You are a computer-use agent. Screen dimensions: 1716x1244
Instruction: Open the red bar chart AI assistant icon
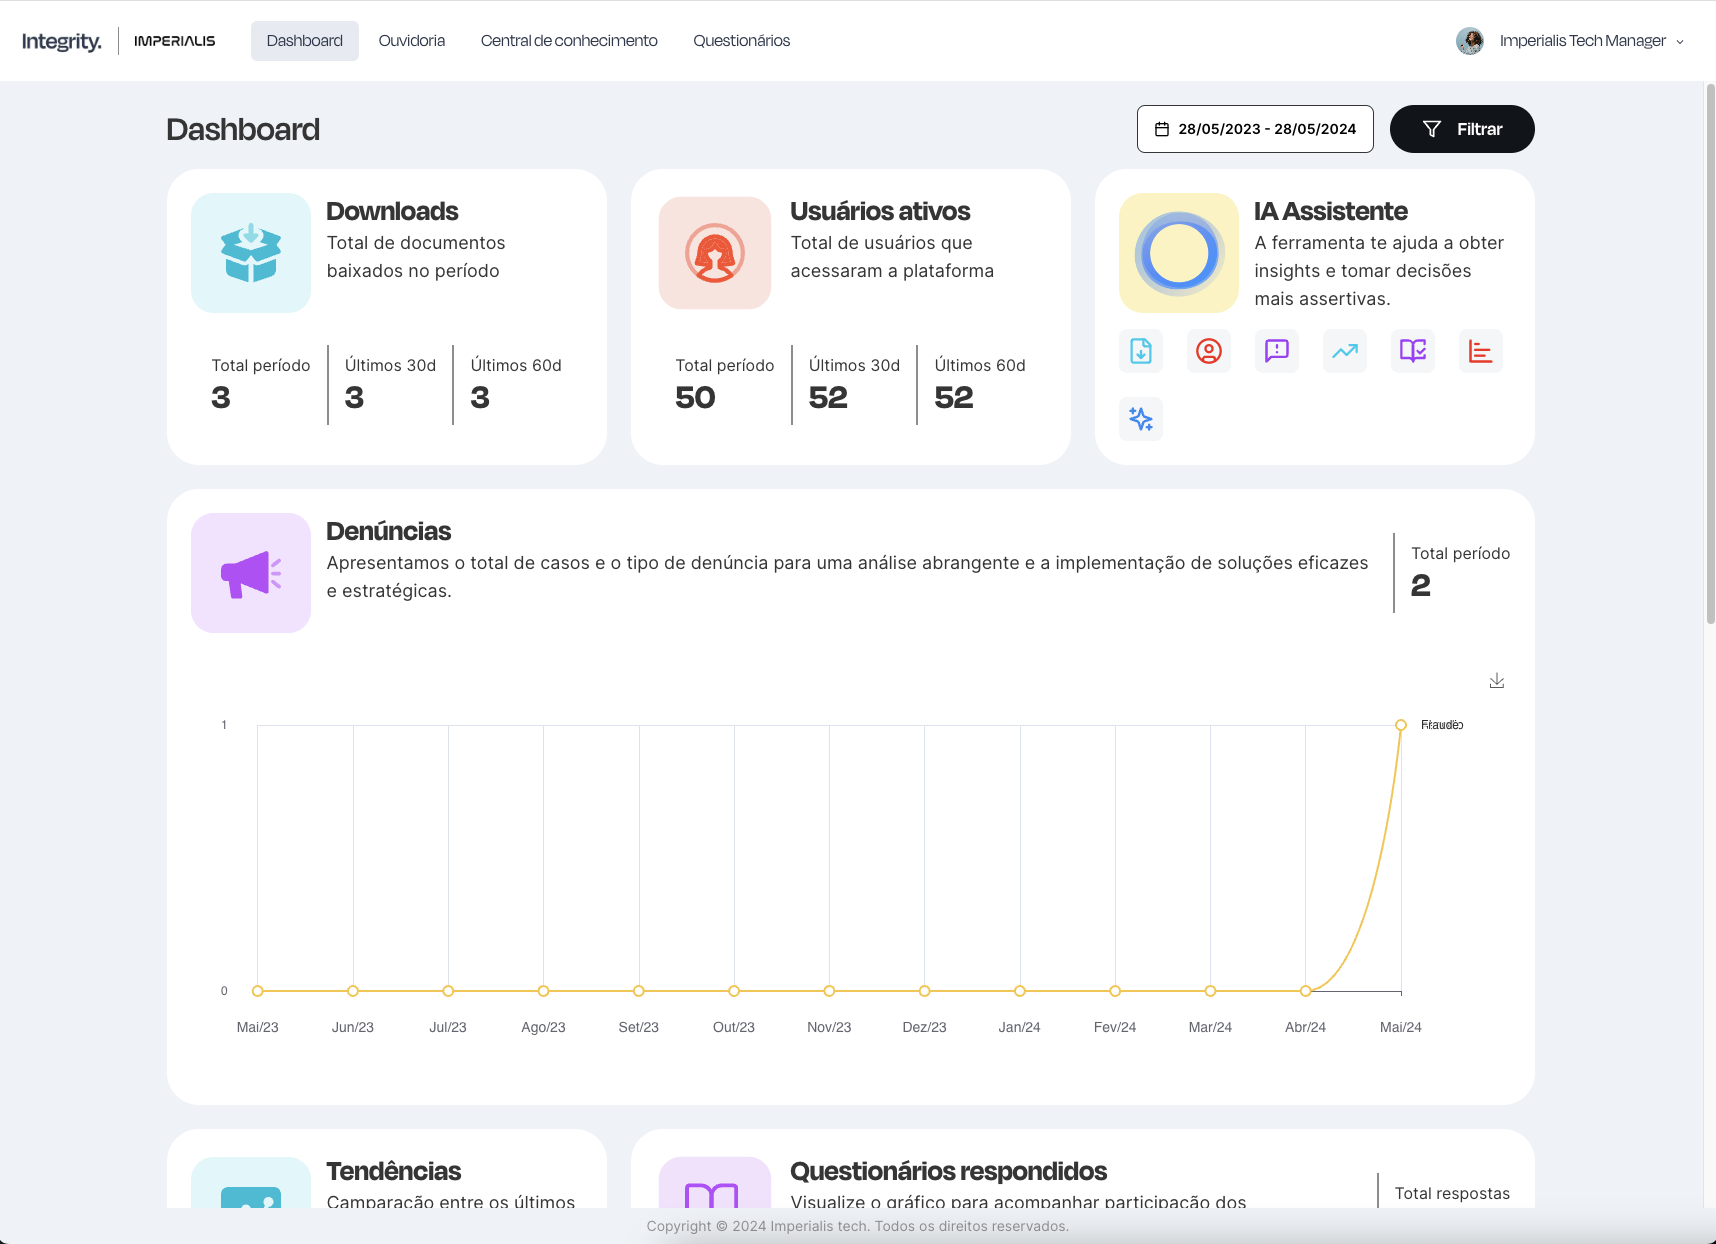[1481, 351]
